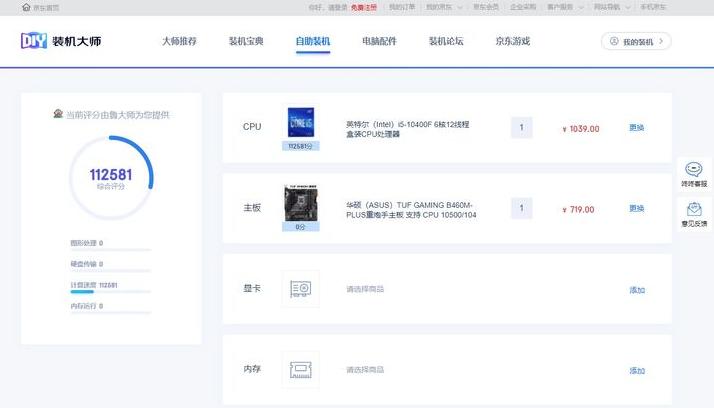This screenshot has height=408, width=714.
Task: Click the 主板 category label
Action: pyautogui.click(x=252, y=208)
